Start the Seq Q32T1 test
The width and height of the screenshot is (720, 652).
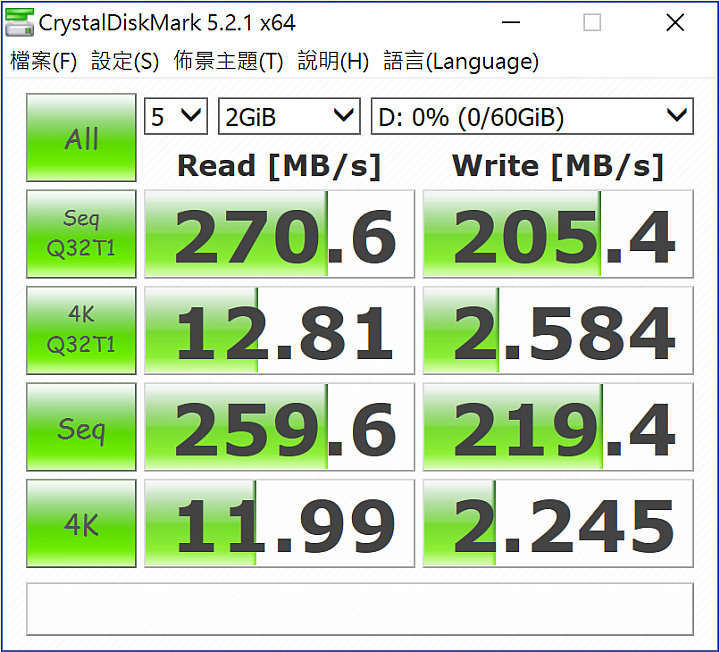pyautogui.click(x=81, y=234)
